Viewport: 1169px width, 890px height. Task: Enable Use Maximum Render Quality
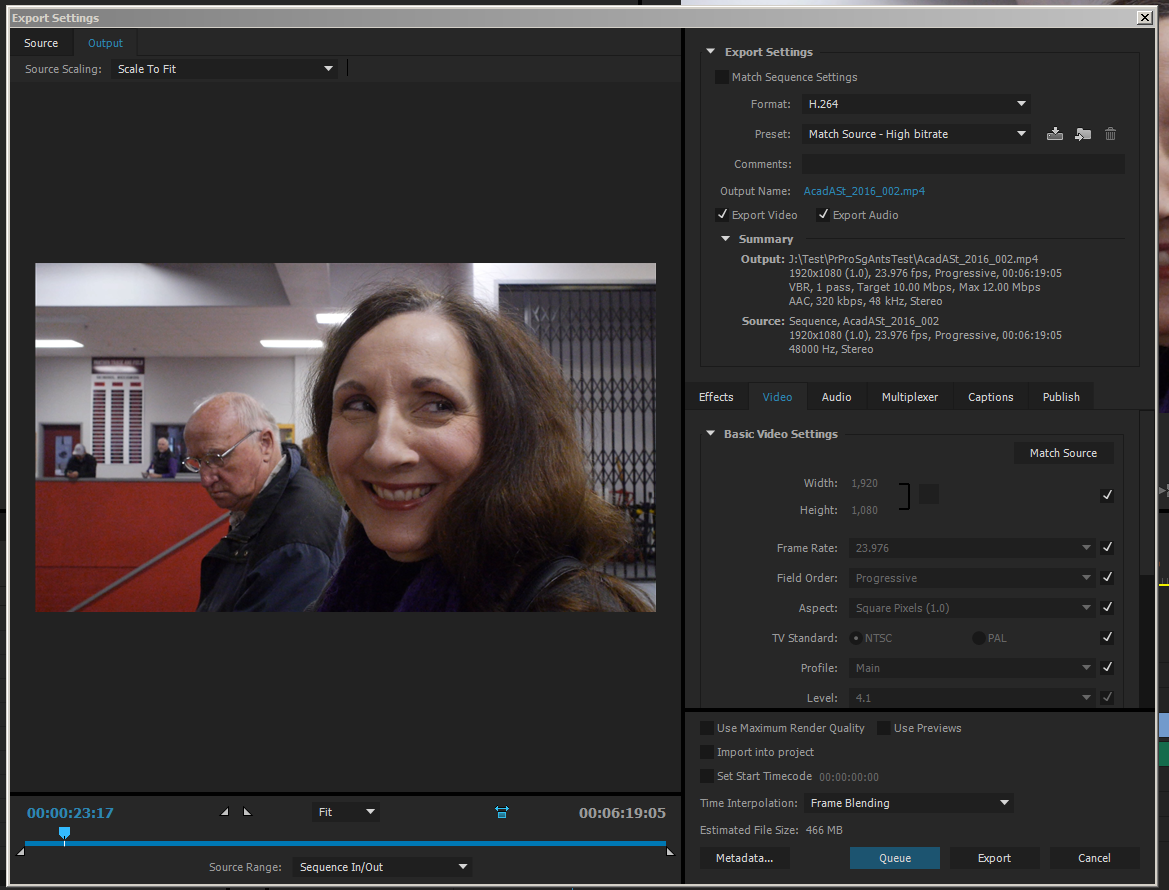708,728
